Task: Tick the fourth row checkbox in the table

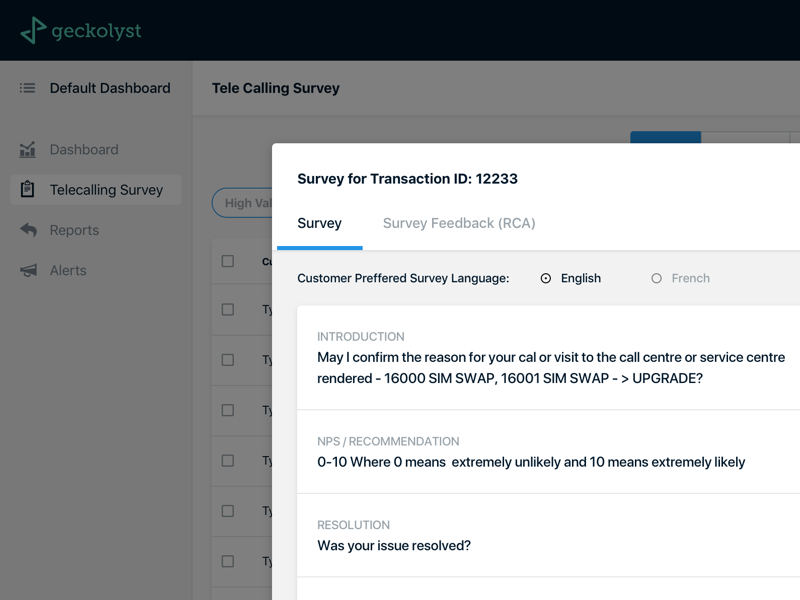Action: point(228,461)
